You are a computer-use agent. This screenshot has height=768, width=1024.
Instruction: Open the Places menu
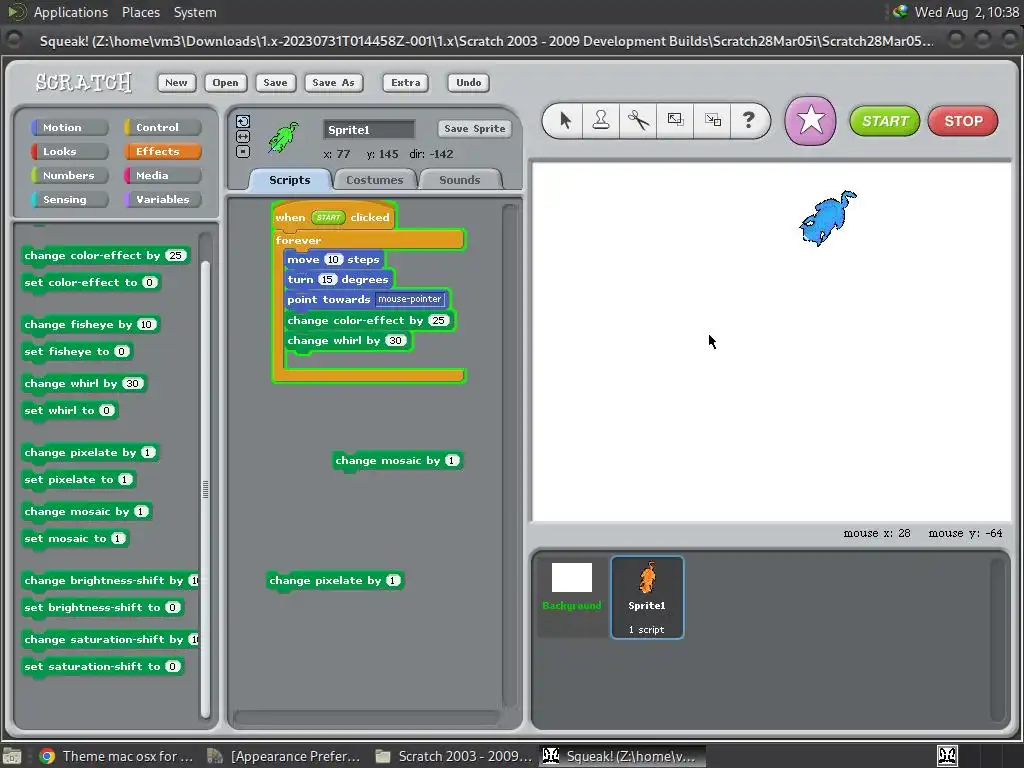140,12
